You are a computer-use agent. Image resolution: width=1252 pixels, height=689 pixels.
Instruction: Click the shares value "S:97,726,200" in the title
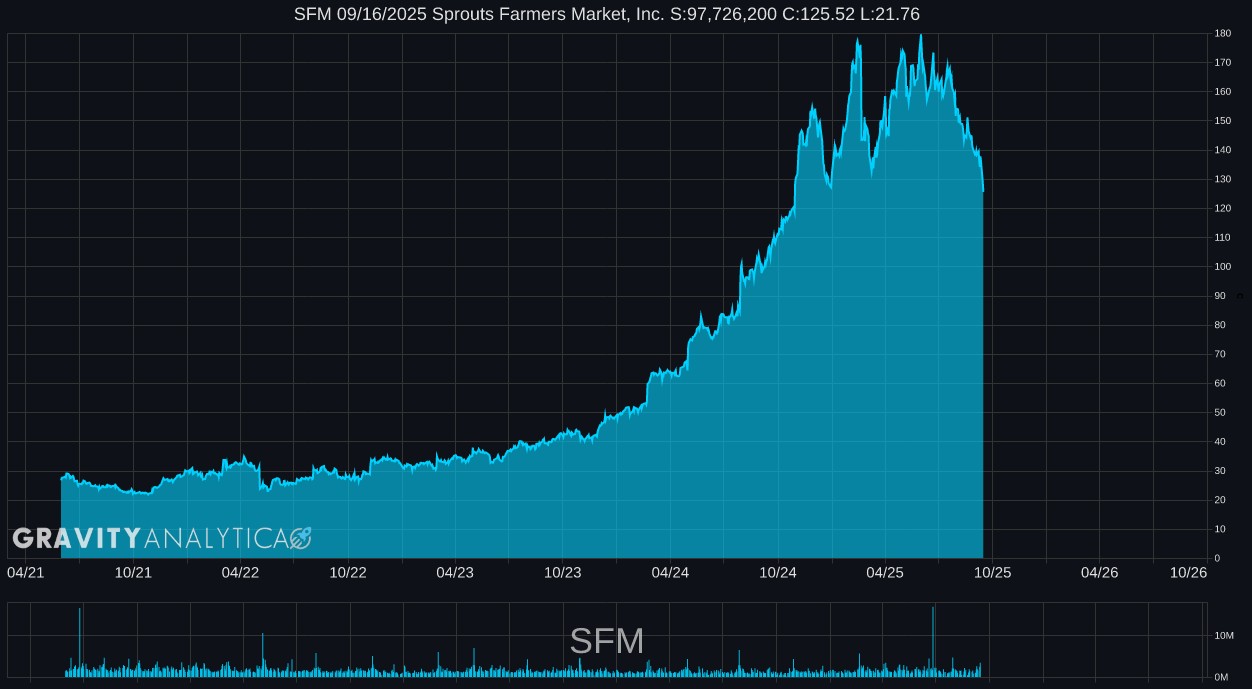click(x=723, y=14)
